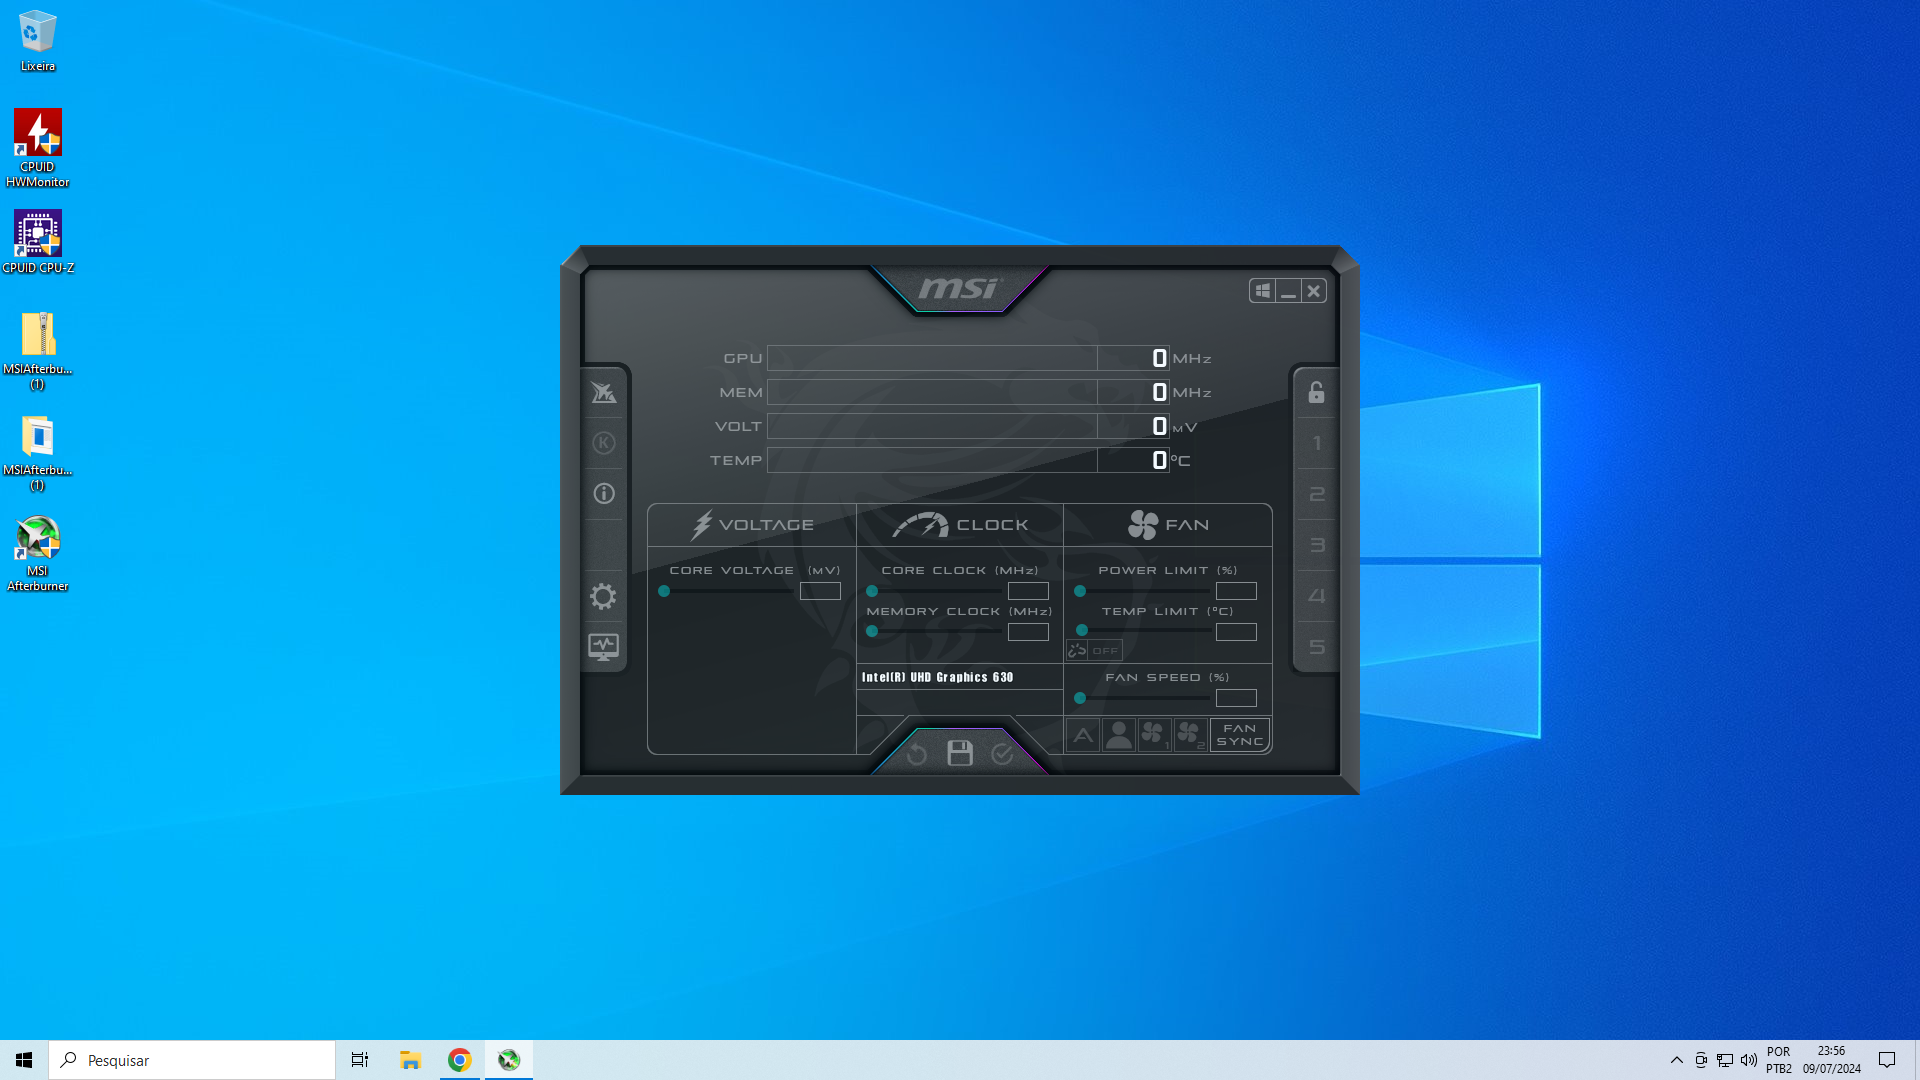This screenshot has width=1920, height=1080.
Task: Select fan 2 icon
Action: click(1191, 735)
